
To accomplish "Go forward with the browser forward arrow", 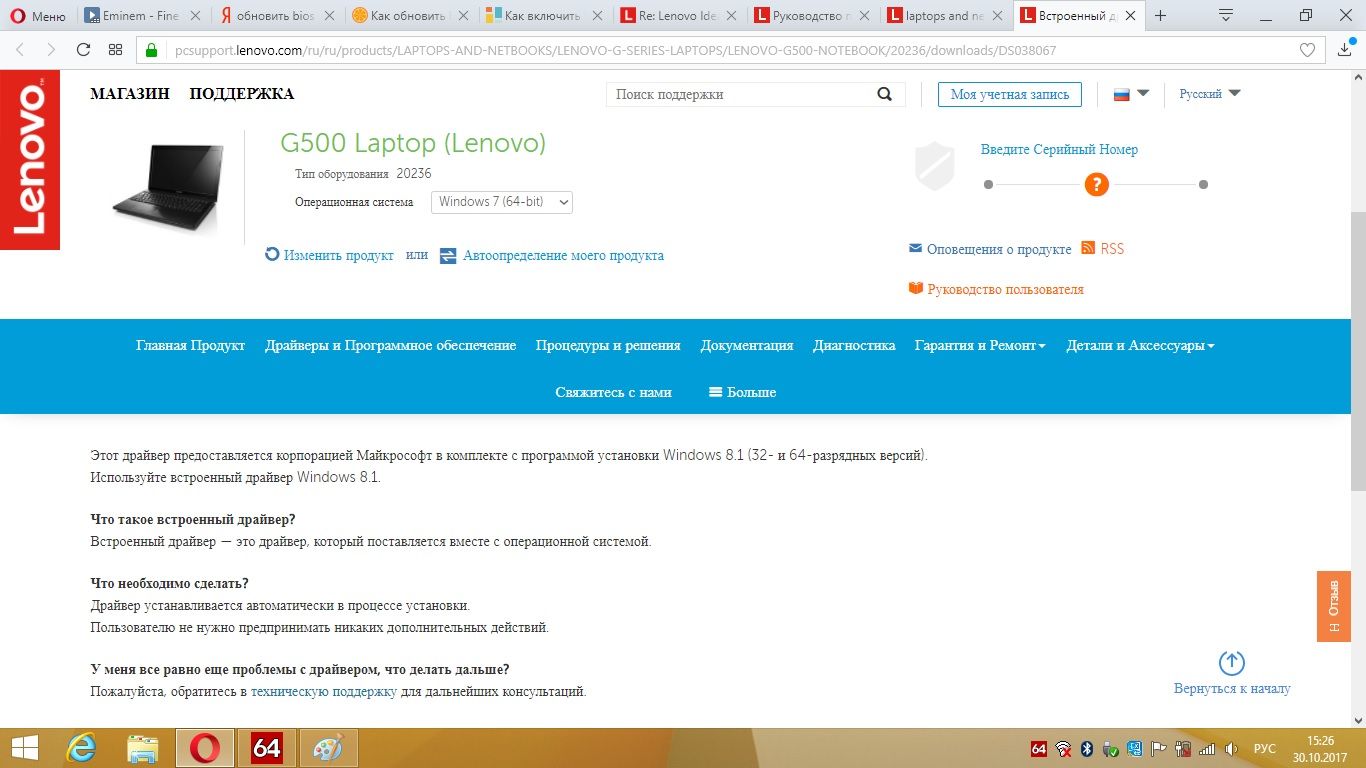I will 52,50.
